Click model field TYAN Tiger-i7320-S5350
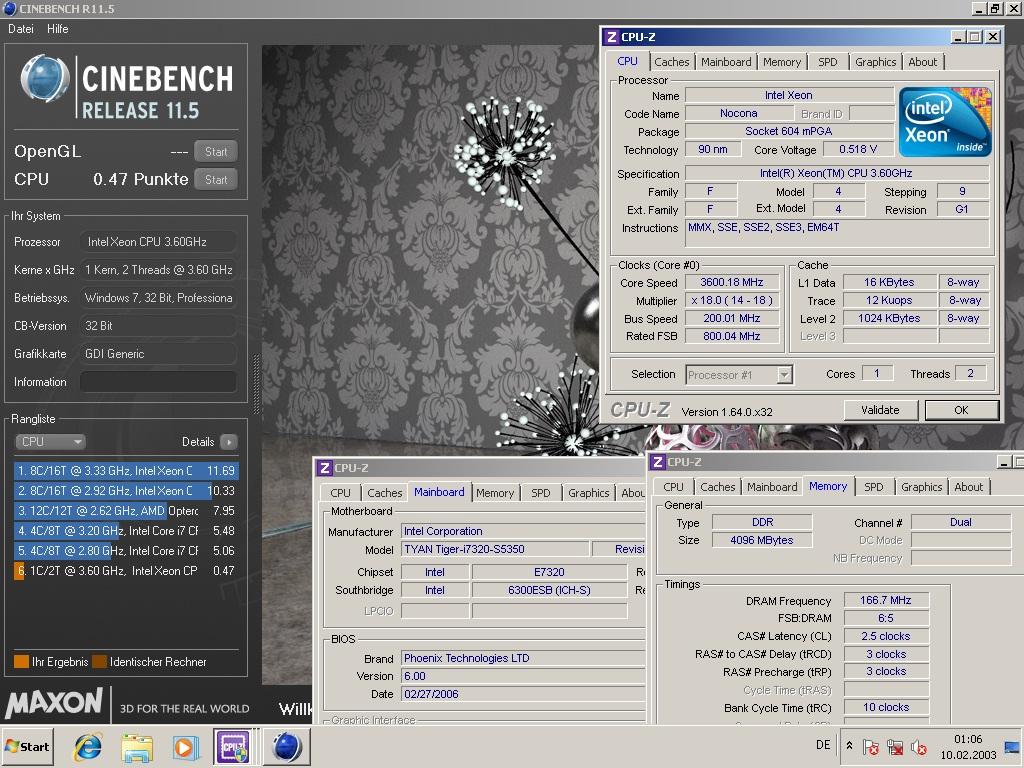The width and height of the screenshot is (1024, 768). [495, 549]
